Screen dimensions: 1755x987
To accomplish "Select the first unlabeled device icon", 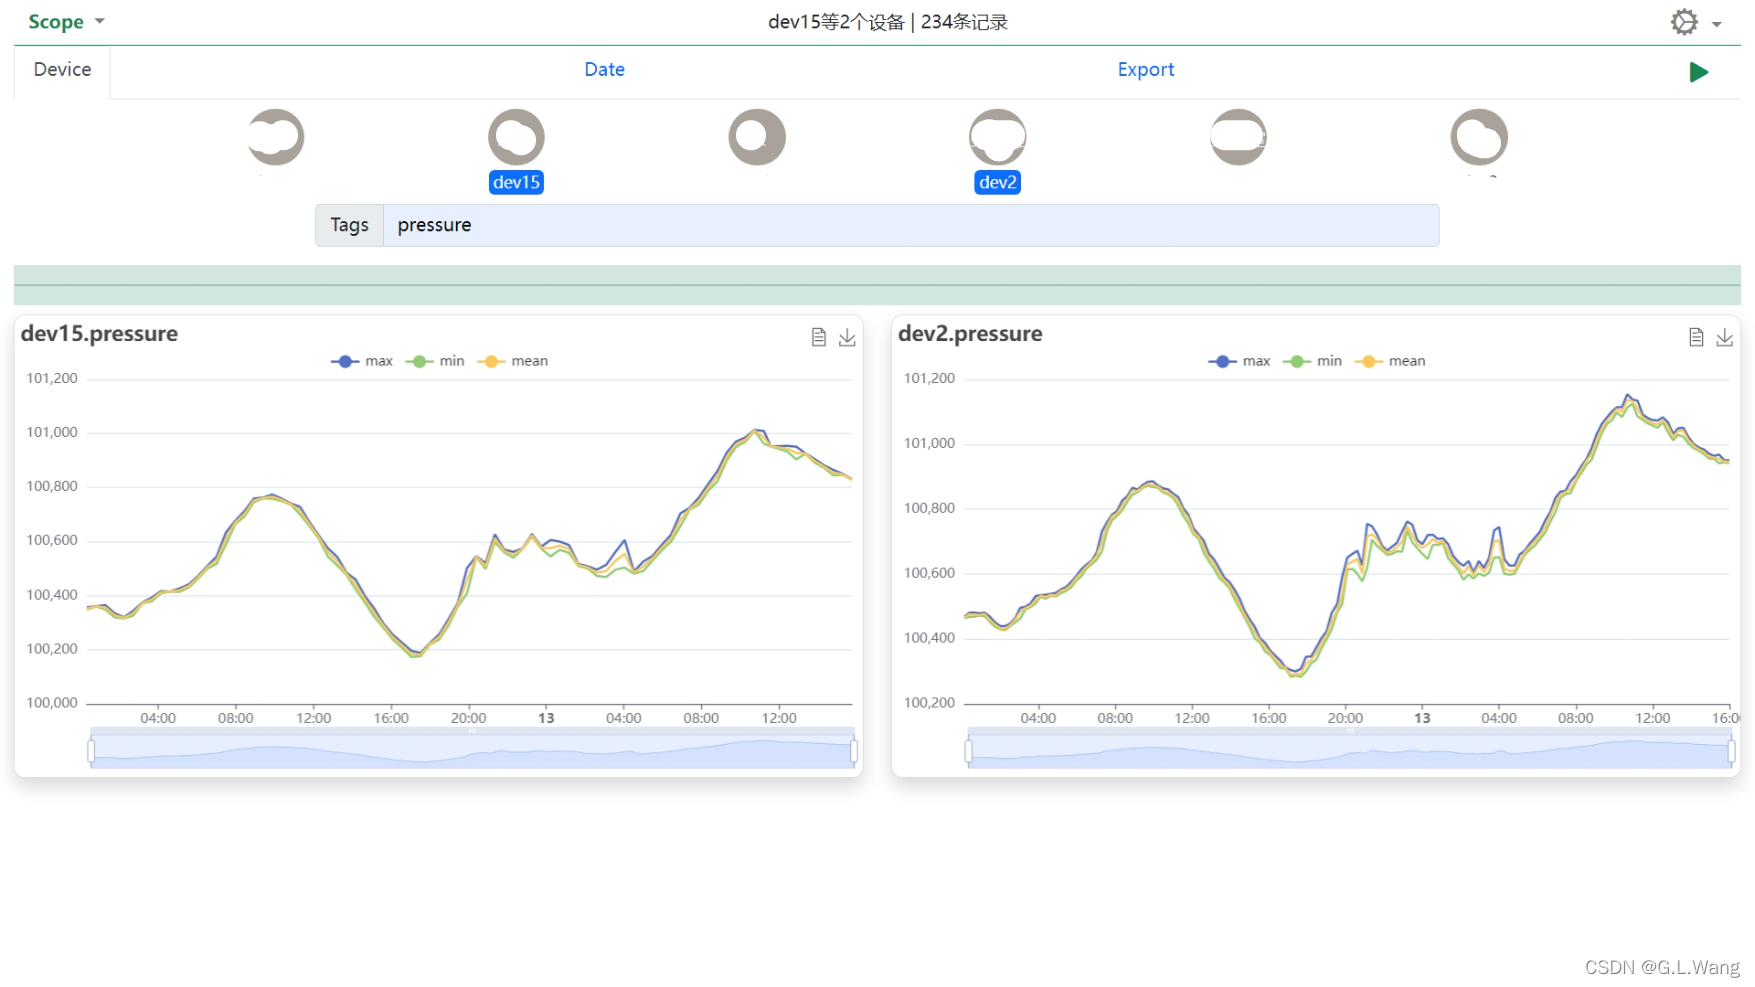I will pos(276,137).
